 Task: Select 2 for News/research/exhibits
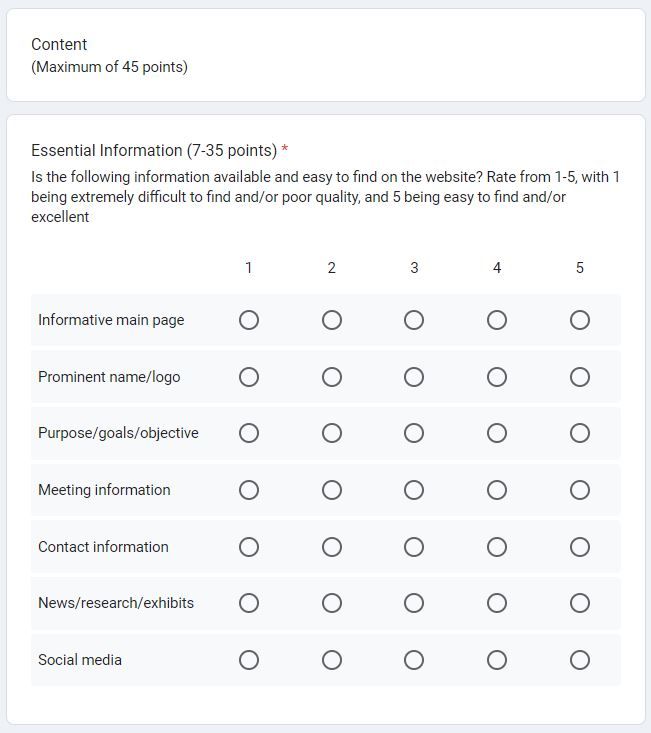[x=332, y=603]
